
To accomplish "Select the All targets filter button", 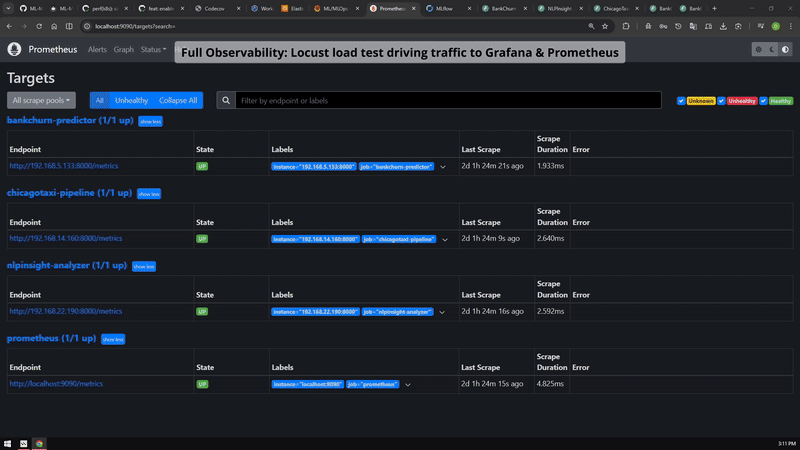I will click(x=99, y=101).
